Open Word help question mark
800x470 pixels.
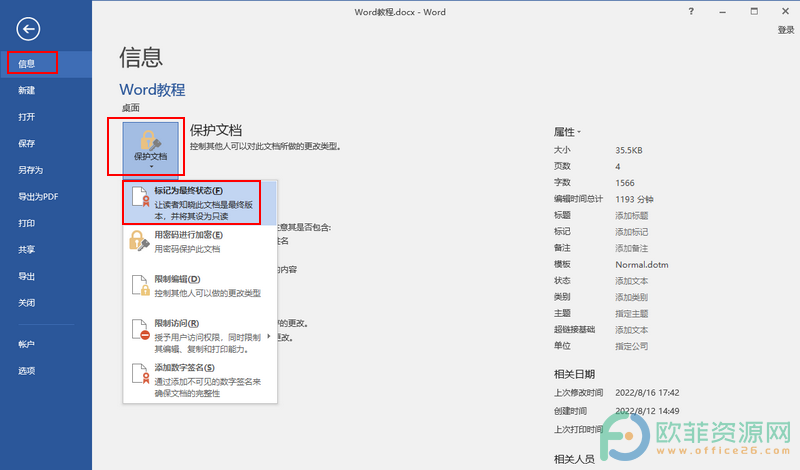tap(691, 11)
